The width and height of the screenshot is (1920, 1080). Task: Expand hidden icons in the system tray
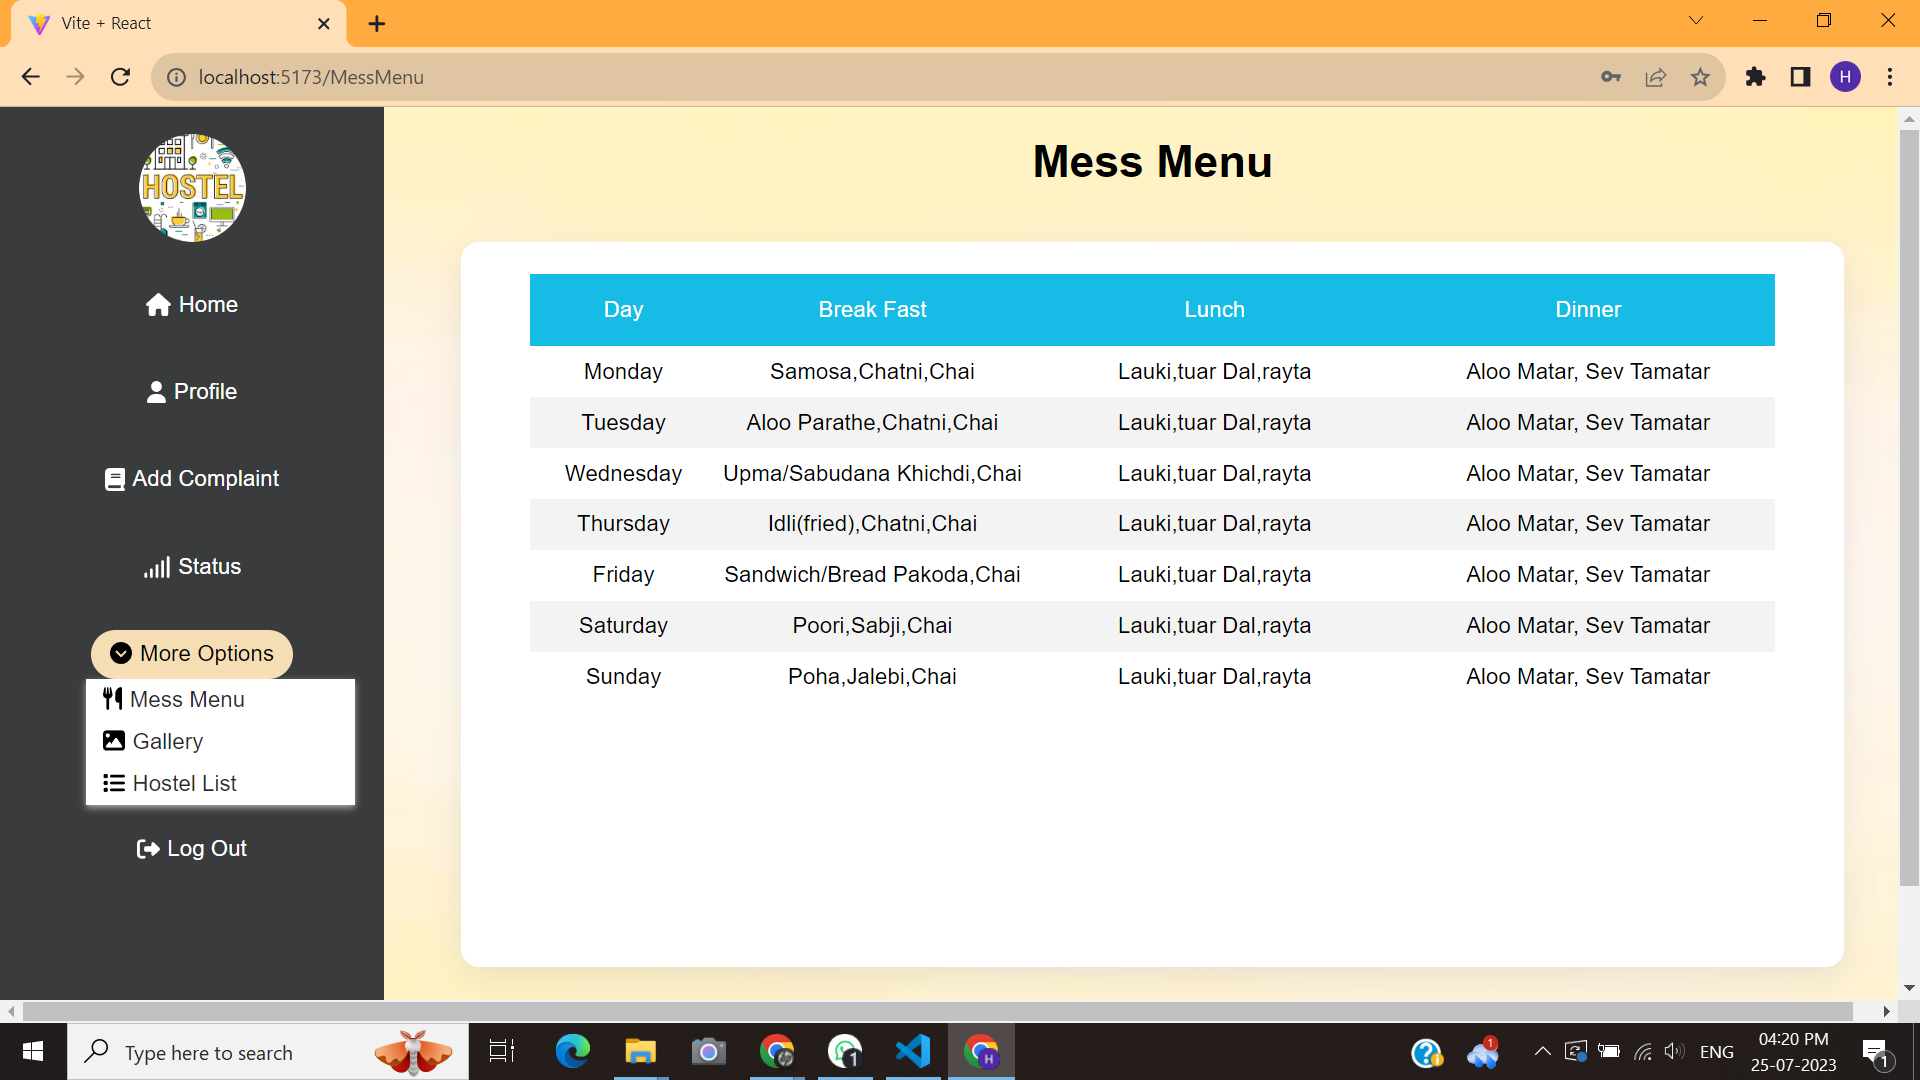pos(1541,1051)
